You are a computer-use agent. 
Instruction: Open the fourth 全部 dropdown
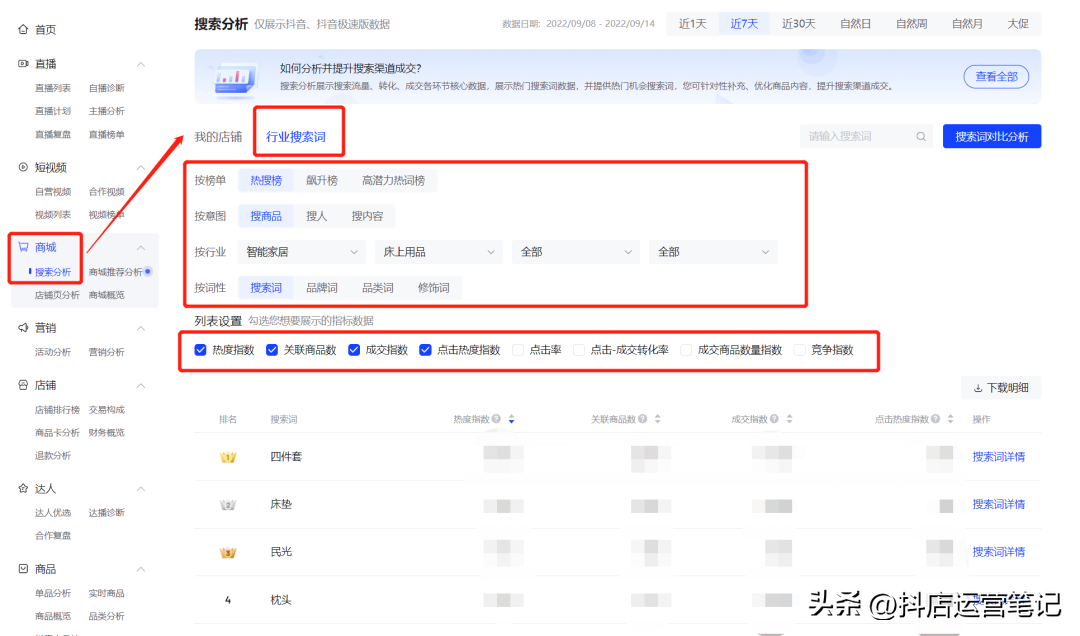coord(713,252)
